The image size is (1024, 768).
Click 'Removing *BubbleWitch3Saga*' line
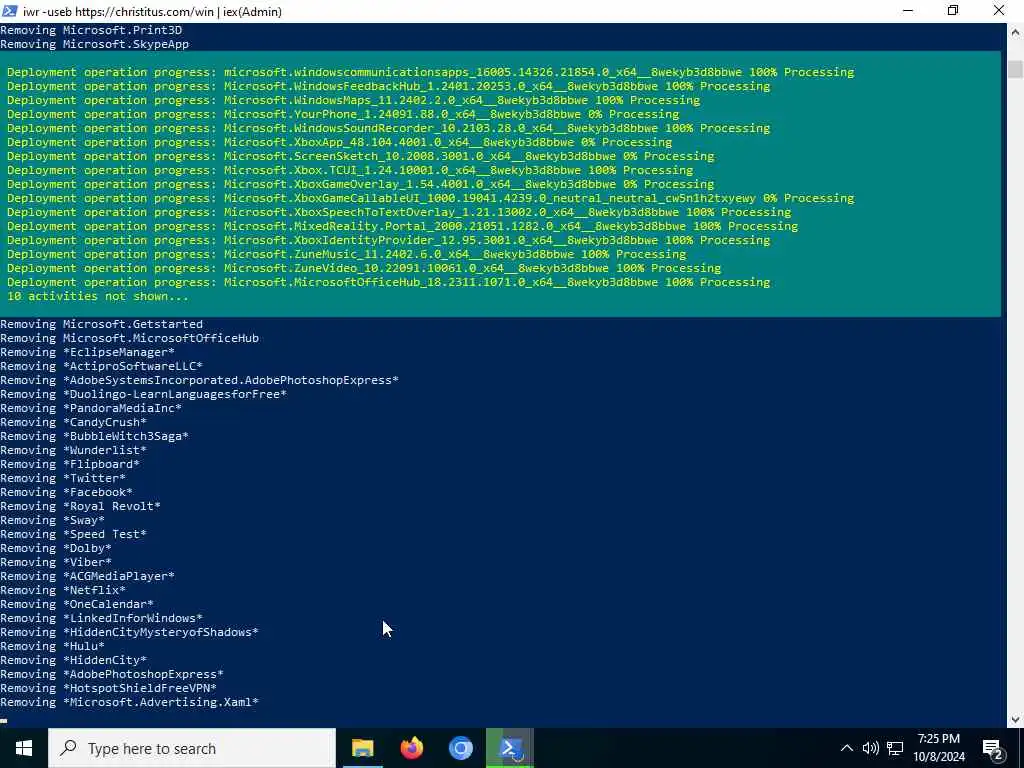95,436
